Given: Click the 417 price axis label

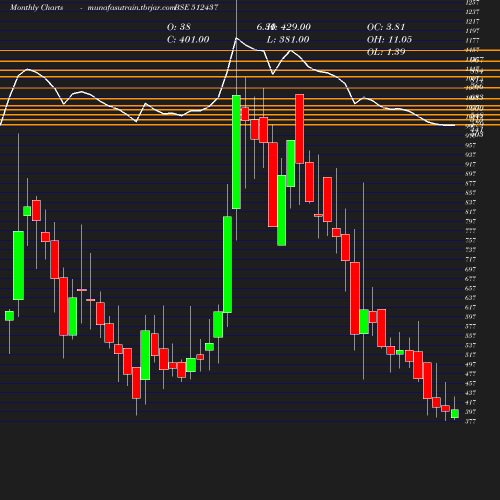Looking at the screenshot, I should coord(470,402).
